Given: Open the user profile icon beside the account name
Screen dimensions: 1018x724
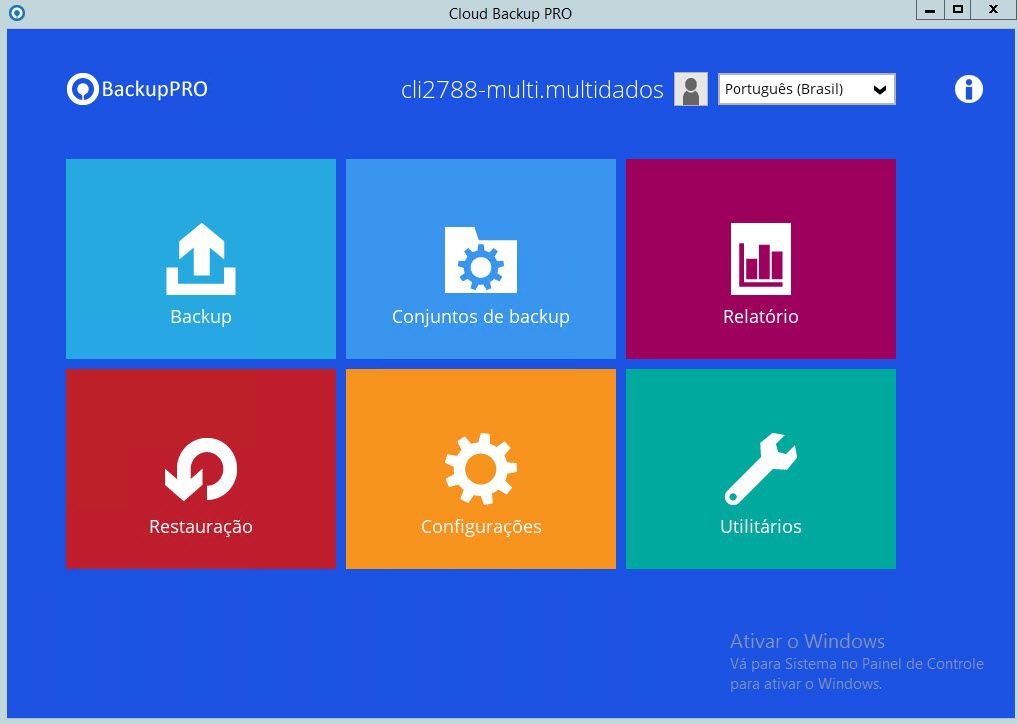Looking at the screenshot, I should point(688,89).
